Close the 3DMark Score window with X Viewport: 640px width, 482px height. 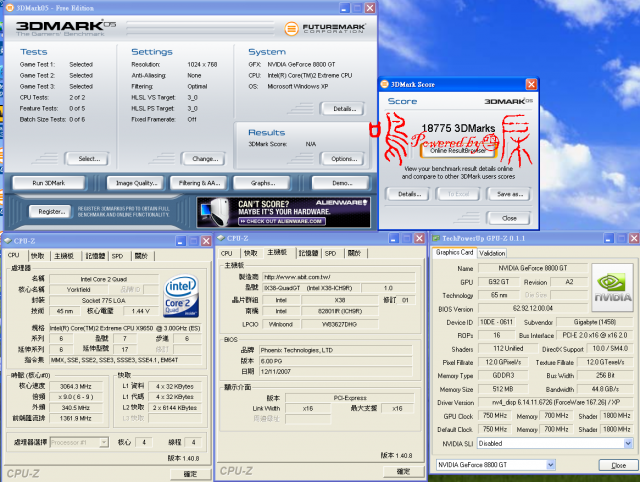click(x=531, y=84)
